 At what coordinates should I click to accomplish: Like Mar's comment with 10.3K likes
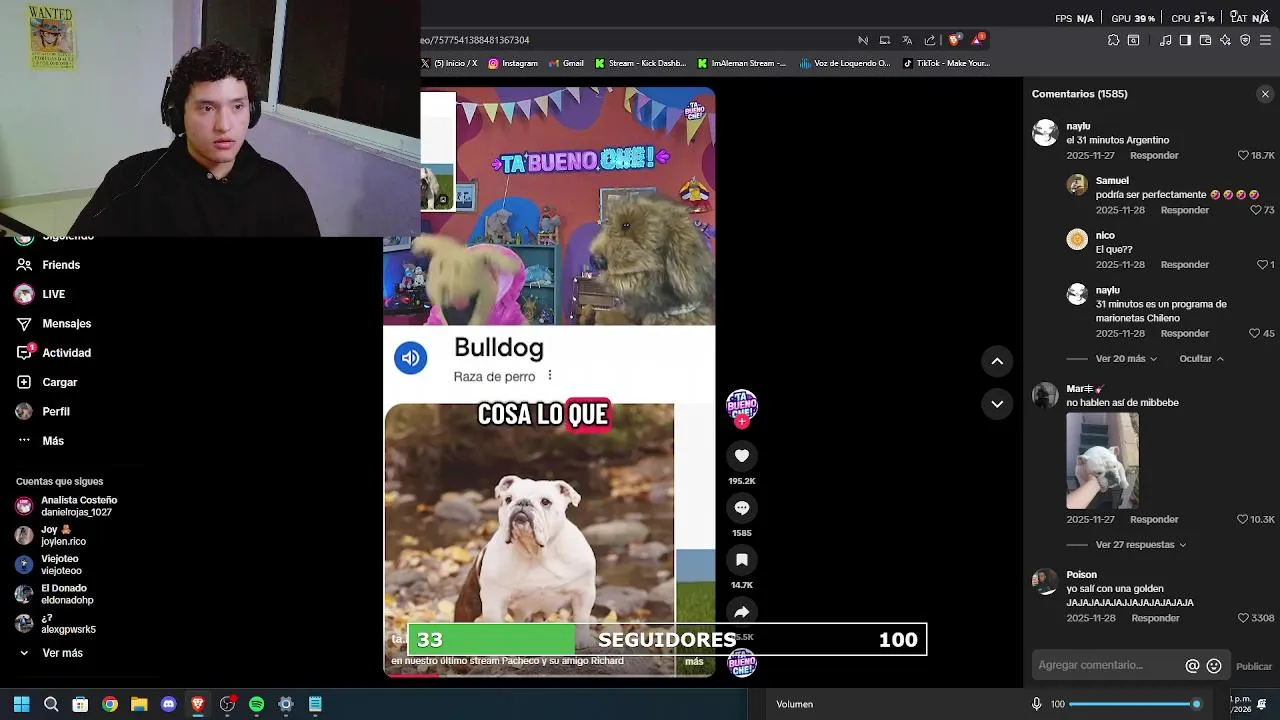1243,520
